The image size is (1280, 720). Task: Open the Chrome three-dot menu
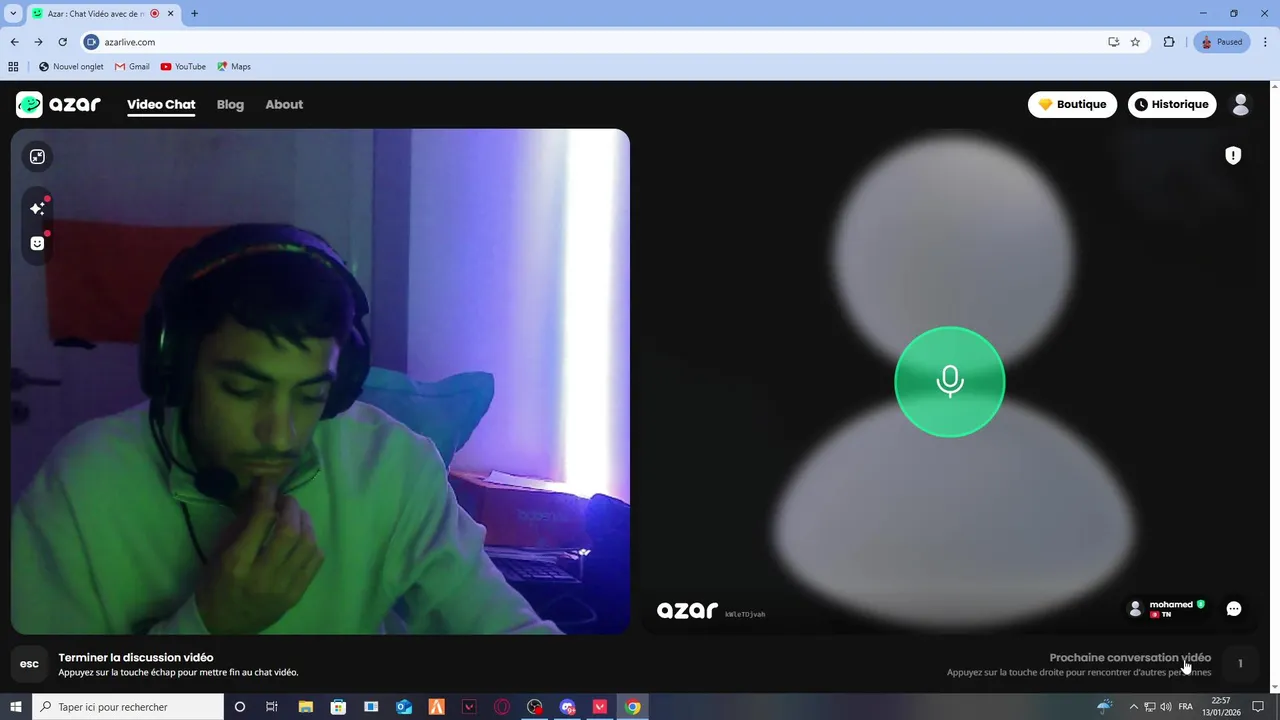(x=1265, y=42)
